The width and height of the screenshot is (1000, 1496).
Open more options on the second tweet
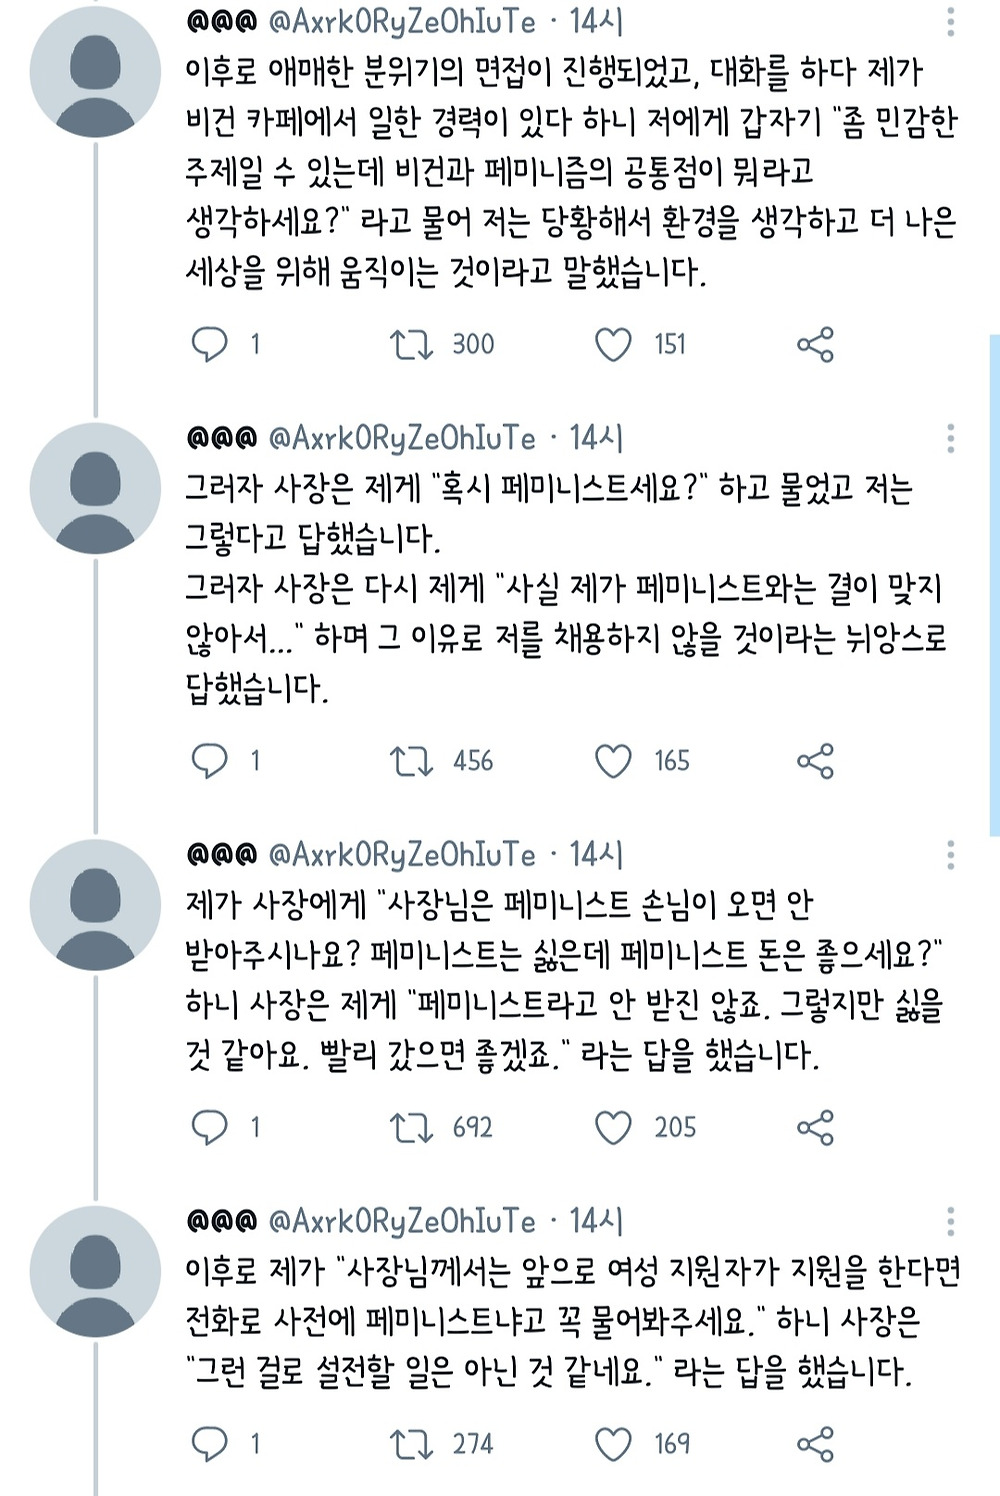tap(950, 438)
